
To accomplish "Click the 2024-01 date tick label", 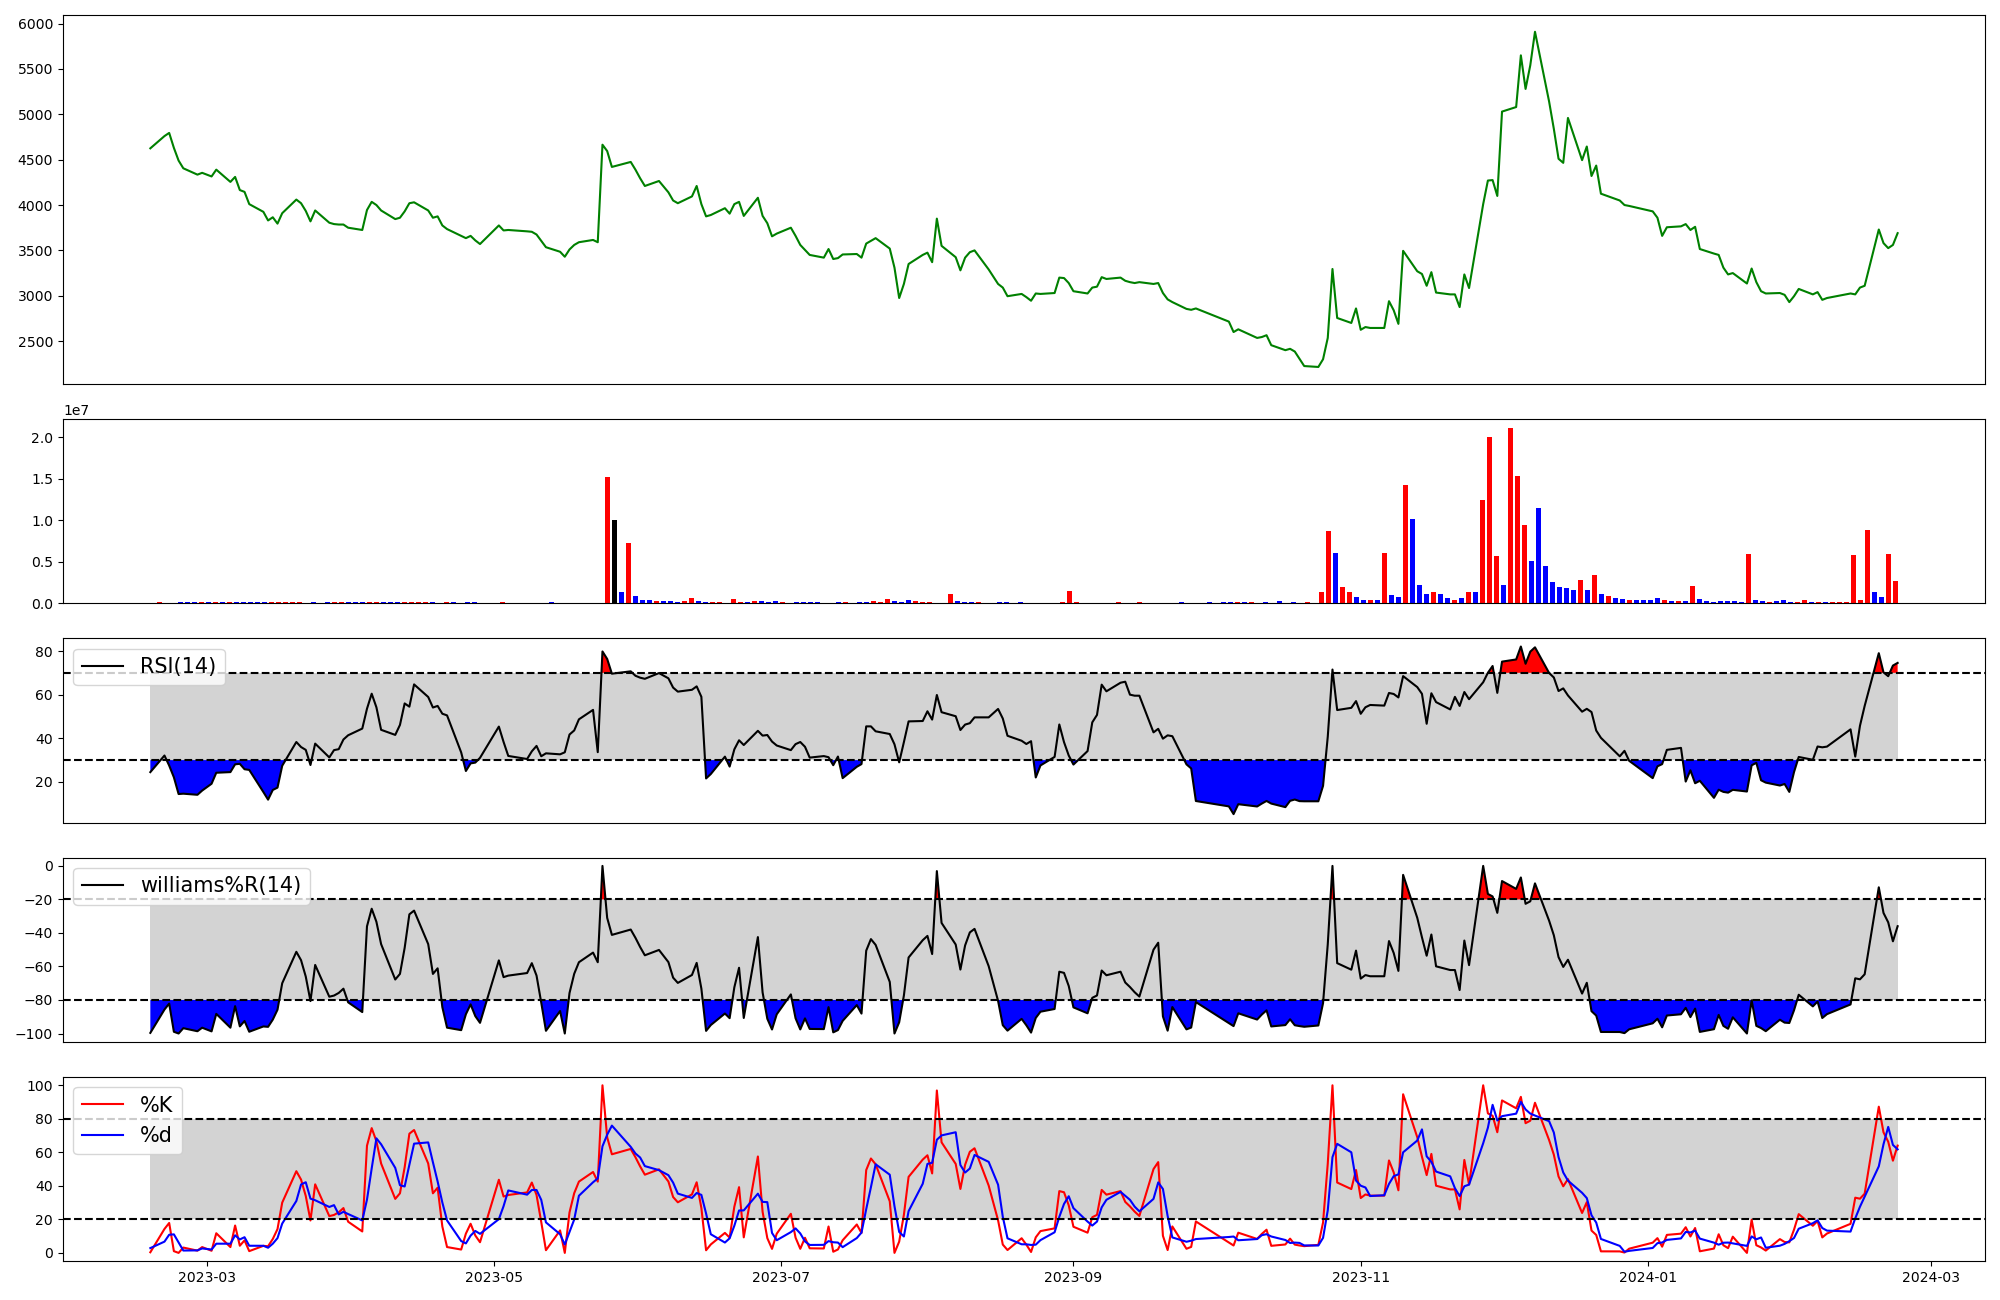I will tap(1647, 1277).
